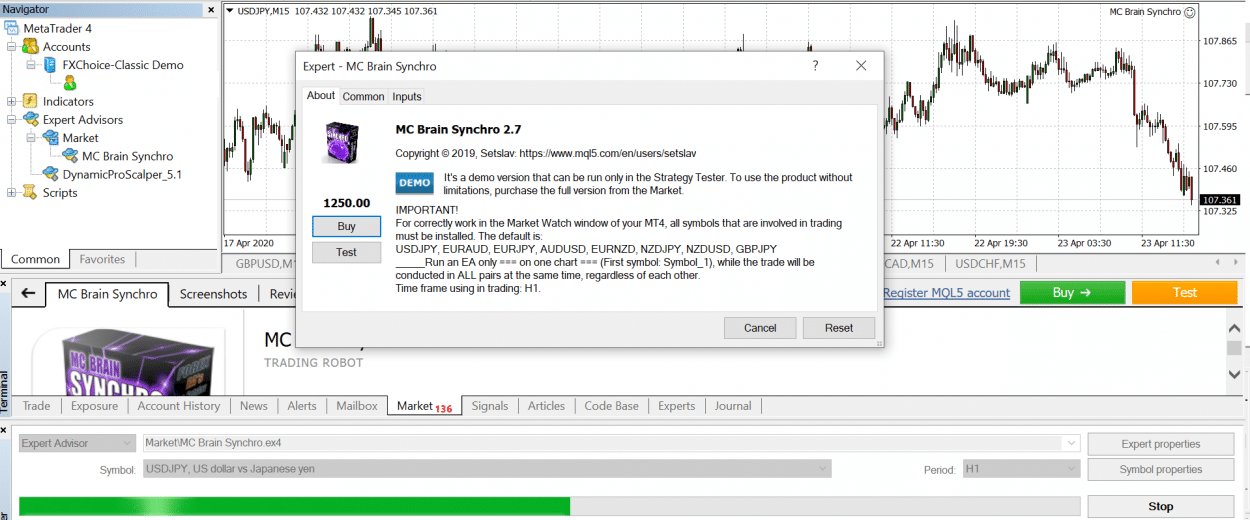The image size is (1250, 520).
Task: Open the Journal tab in Terminal
Action: 733,406
